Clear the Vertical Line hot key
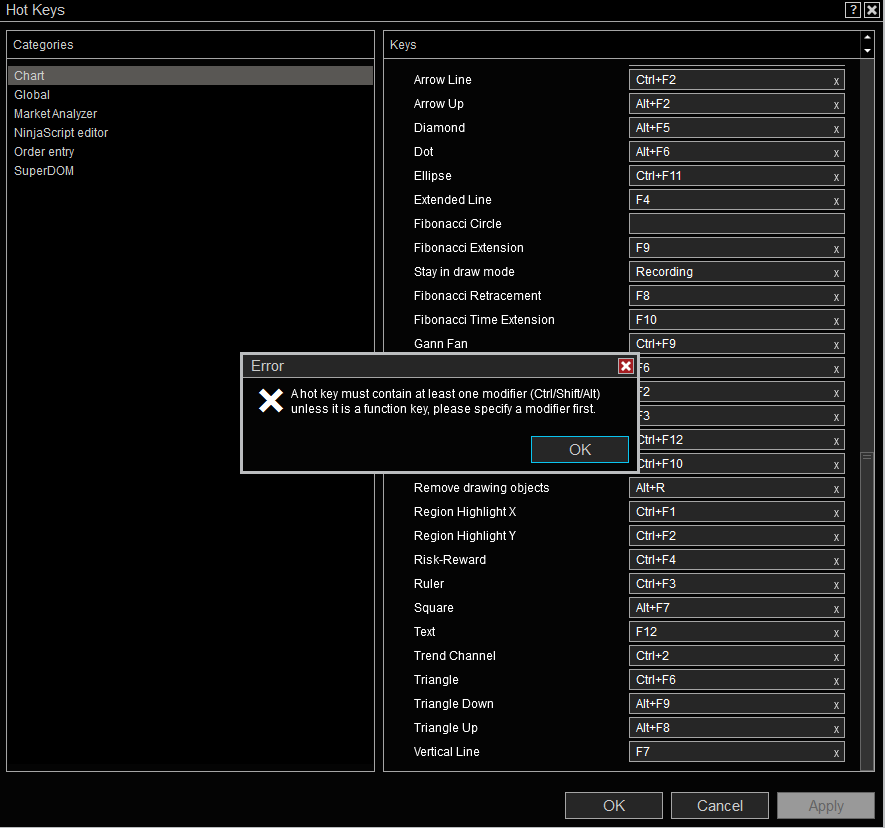 point(836,753)
